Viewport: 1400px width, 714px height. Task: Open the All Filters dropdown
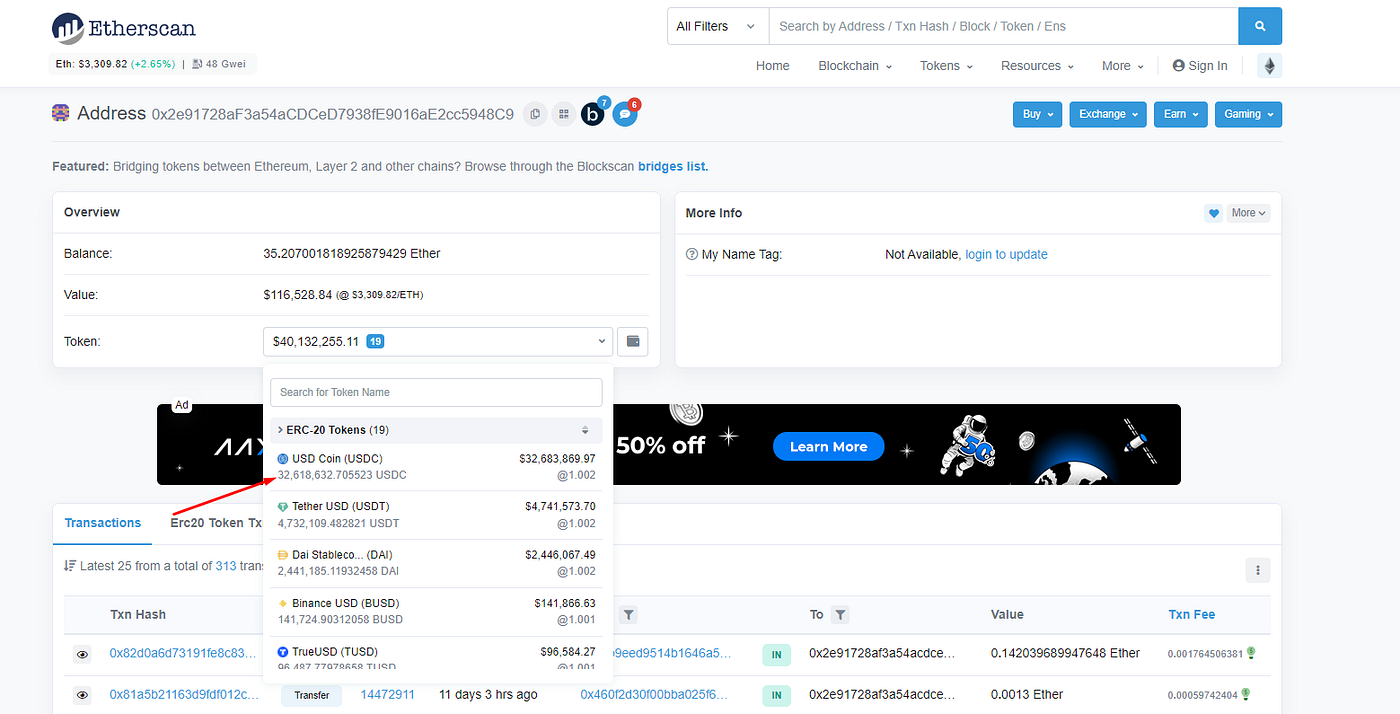717,26
